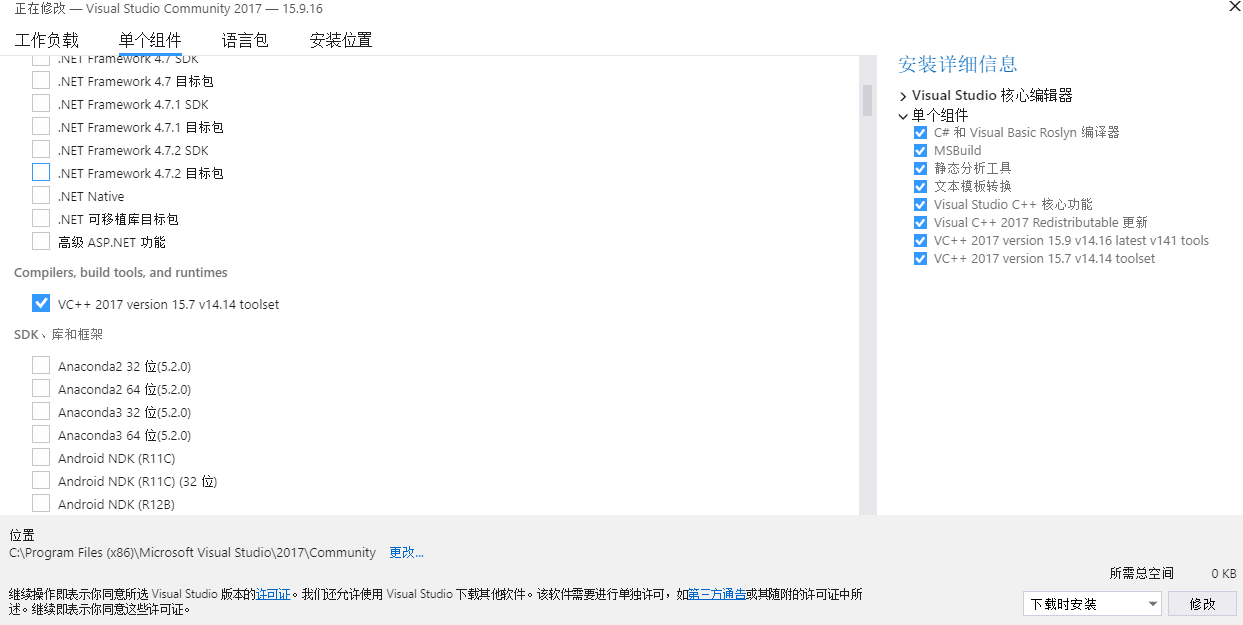Check .NET Framework 4.7 目标包
Image resolution: width=1243 pixels, height=625 pixels.
pyautogui.click(x=41, y=81)
